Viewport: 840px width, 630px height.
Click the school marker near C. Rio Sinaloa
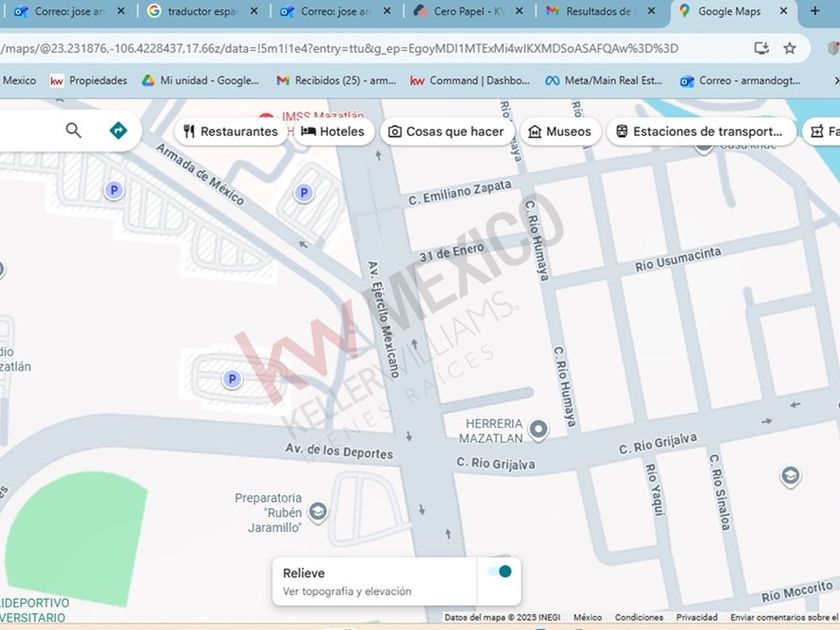tap(790, 475)
